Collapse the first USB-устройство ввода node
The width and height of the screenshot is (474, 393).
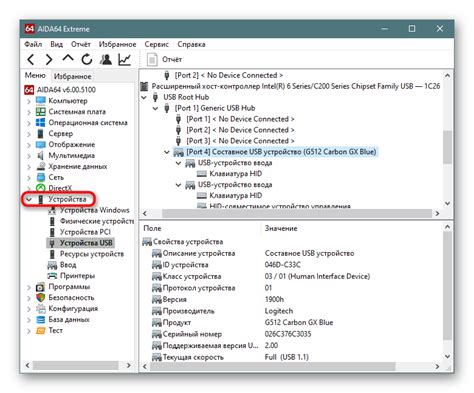click(x=178, y=163)
